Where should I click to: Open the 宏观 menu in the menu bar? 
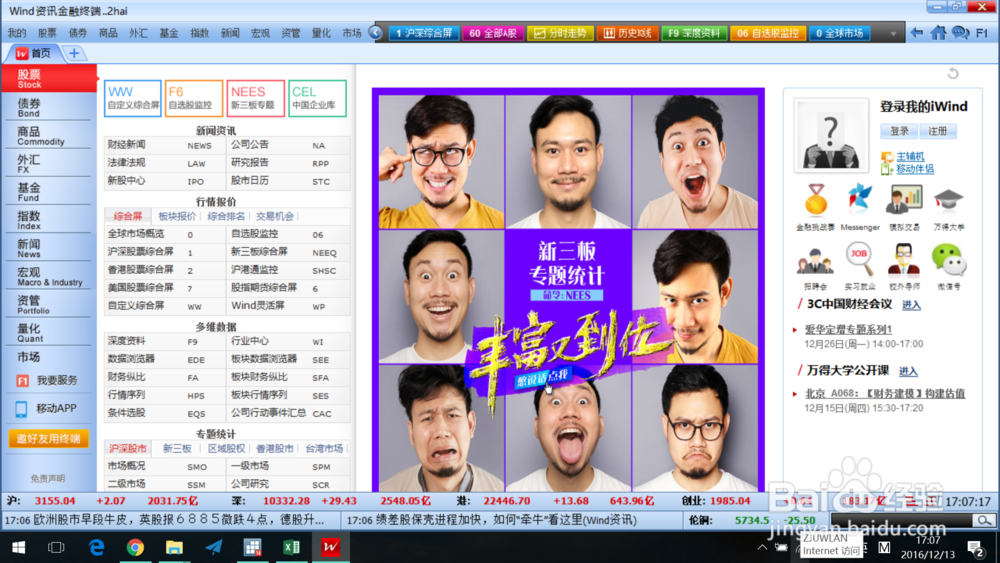click(260, 33)
